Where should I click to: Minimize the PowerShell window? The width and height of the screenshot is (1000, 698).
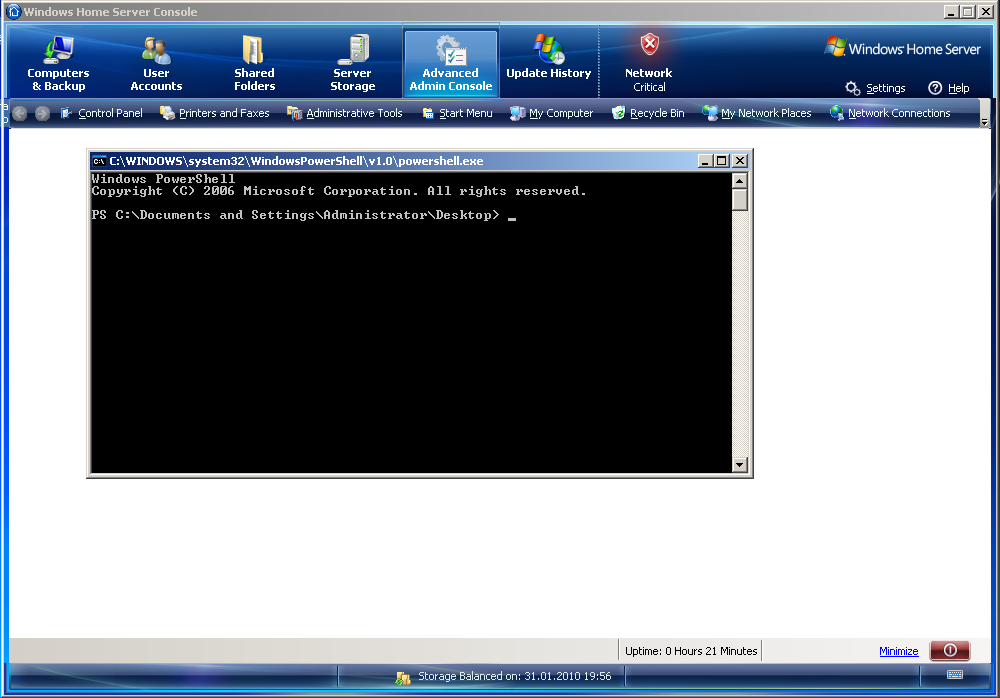pyautogui.click(x=705, y=161)
